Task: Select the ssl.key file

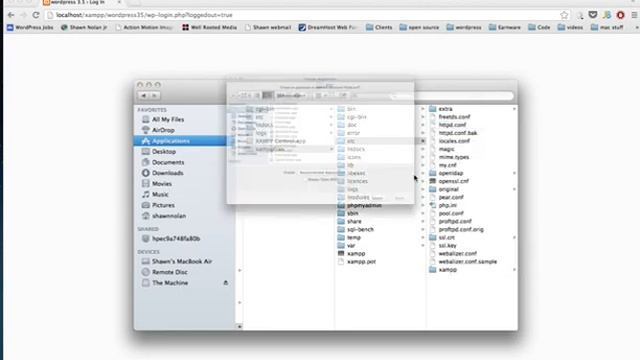Action: tap(447, 246)
